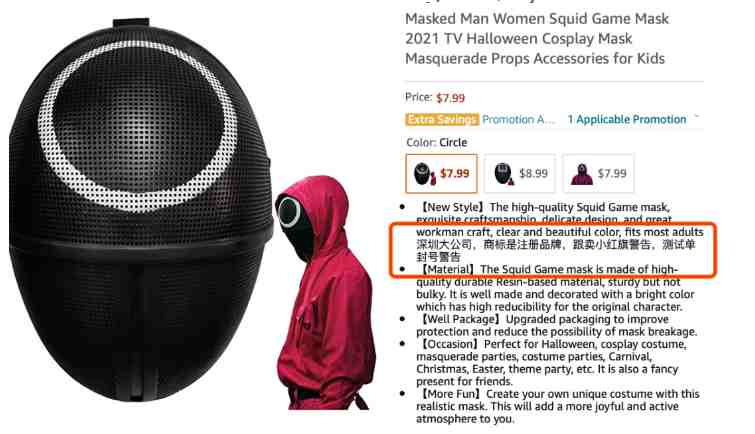Image resolution: width=755 pixels, height=434 pixels.
Task: Open the 1 Applicable Promotion link
Action: pyautogui.click(x=627, y=119)
